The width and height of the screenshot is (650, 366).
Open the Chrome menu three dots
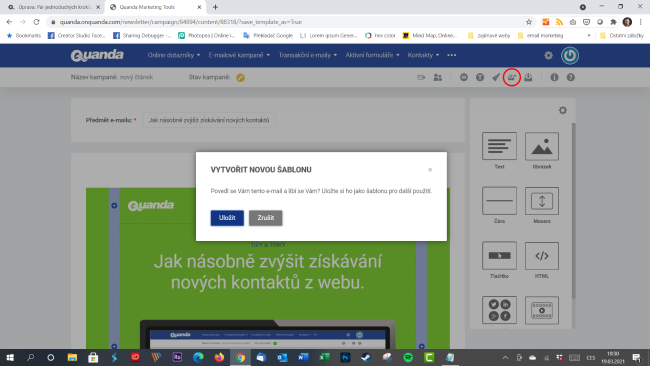pyautogui.click(x=640, y=22)
